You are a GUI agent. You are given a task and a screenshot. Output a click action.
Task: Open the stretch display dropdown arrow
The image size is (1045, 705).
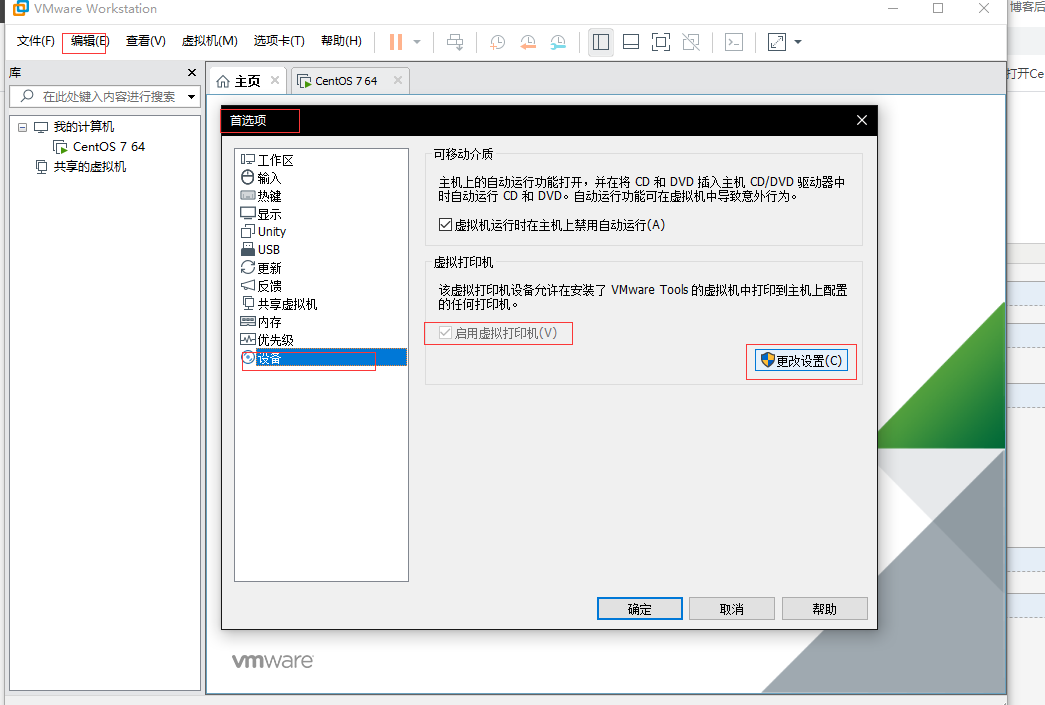point(798,42)
